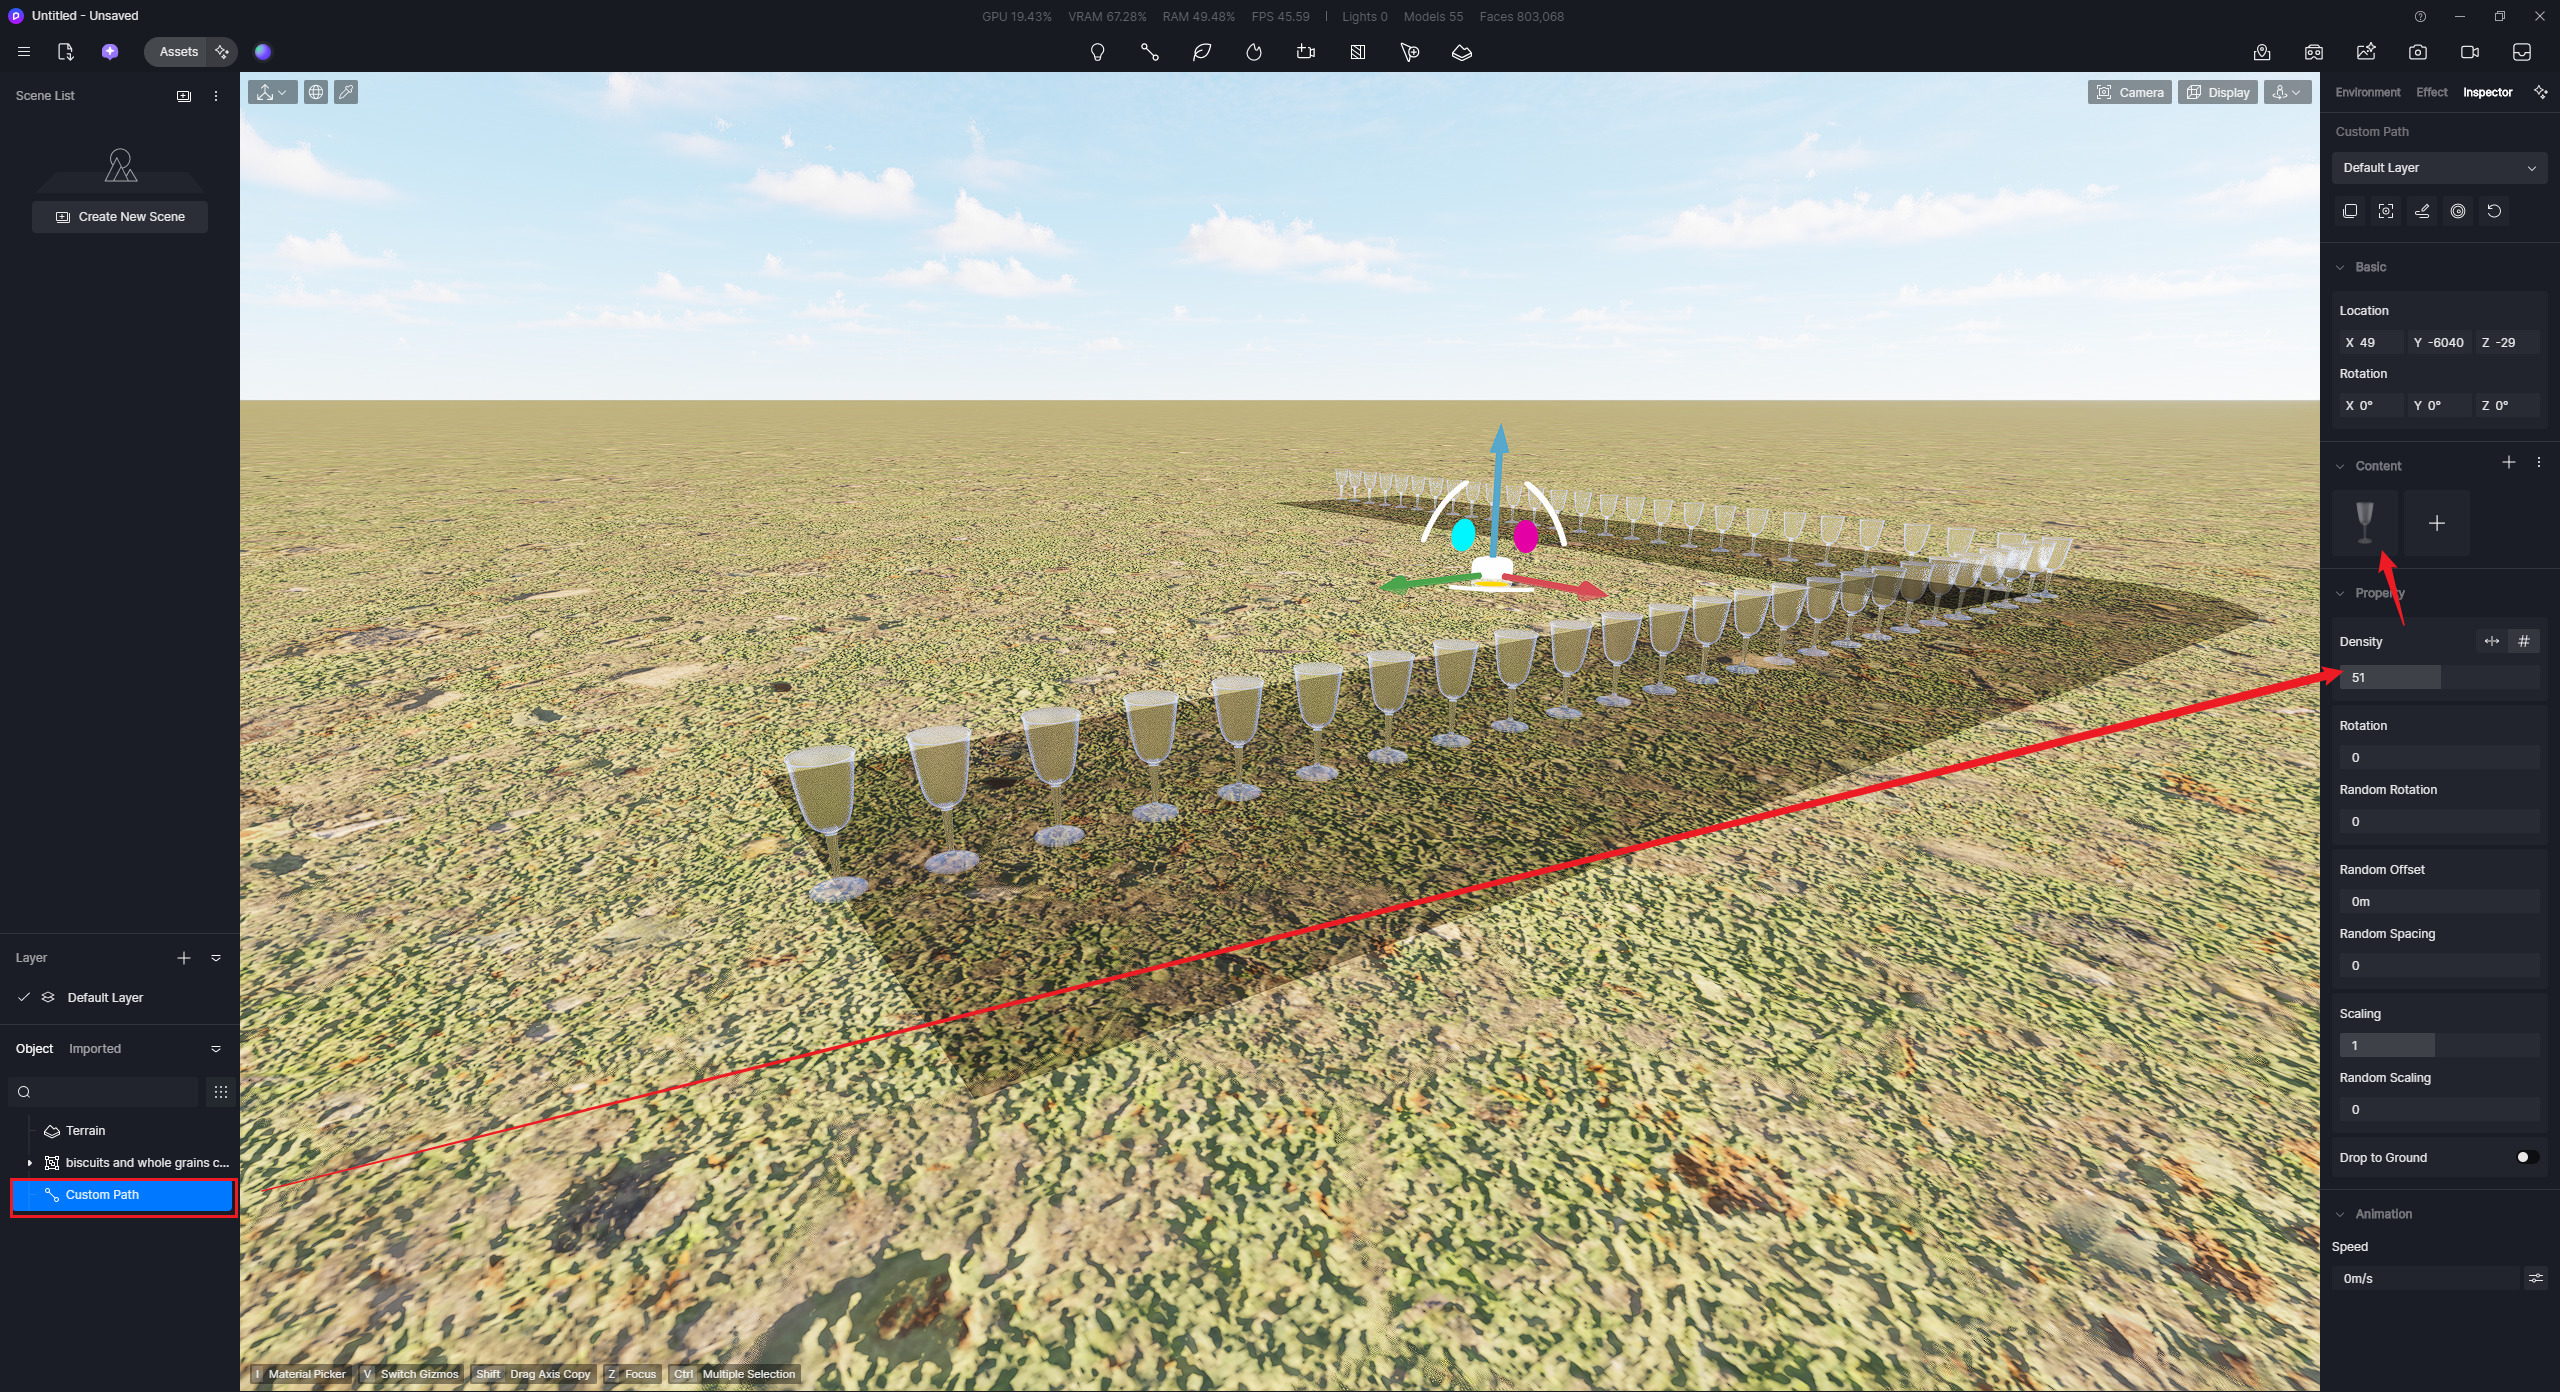Switch to the Environment tab
2560x1392 pixels.
[2367, 92]
